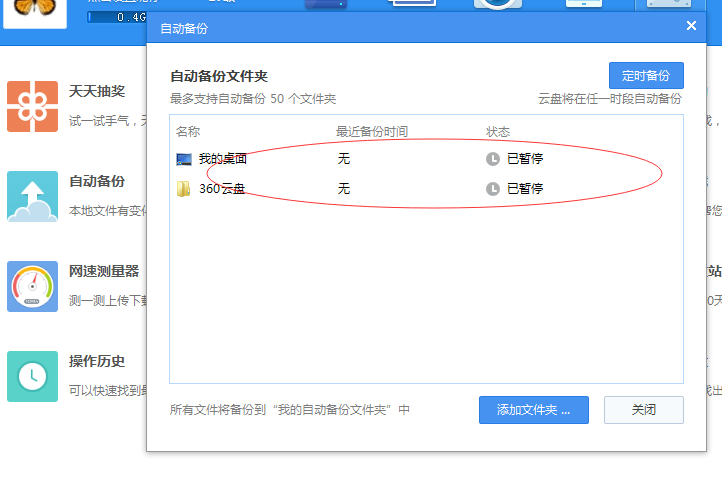Click the 自动备份 cloud upload icon

[x=32, y=196]
